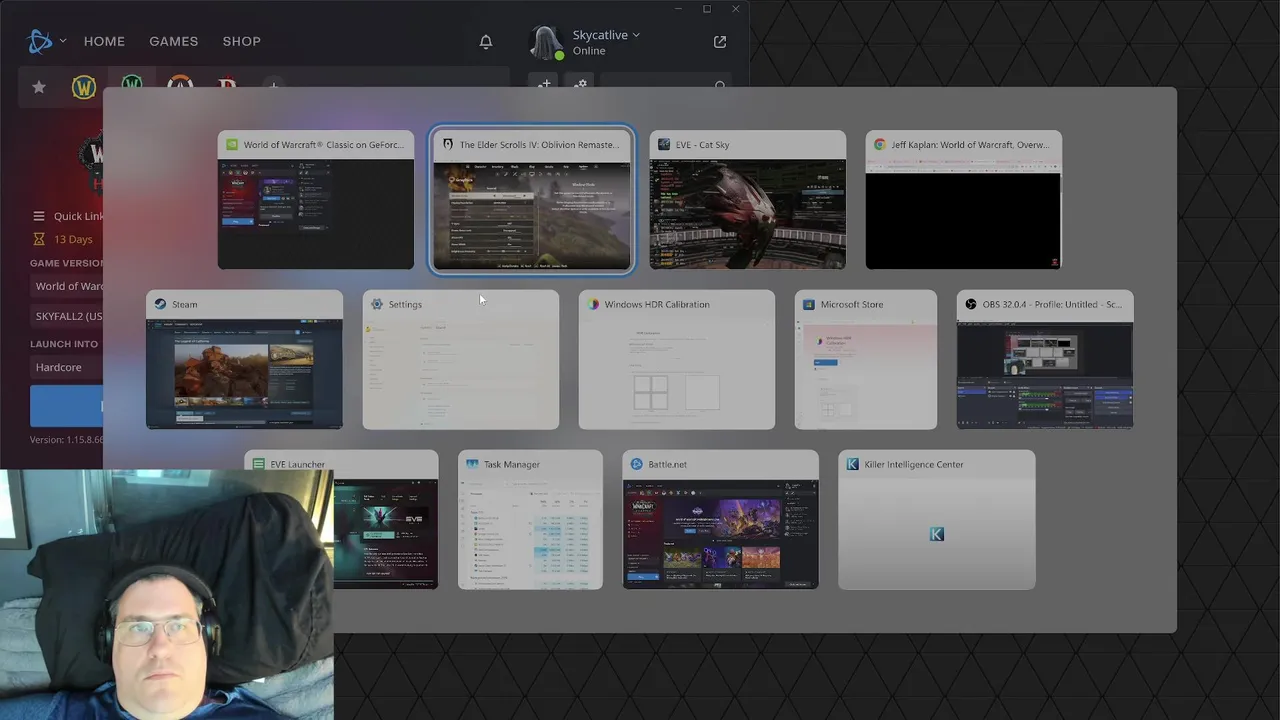Select the World of Warcraft game icon
The image size is (1280, 720).
point(84,87)
